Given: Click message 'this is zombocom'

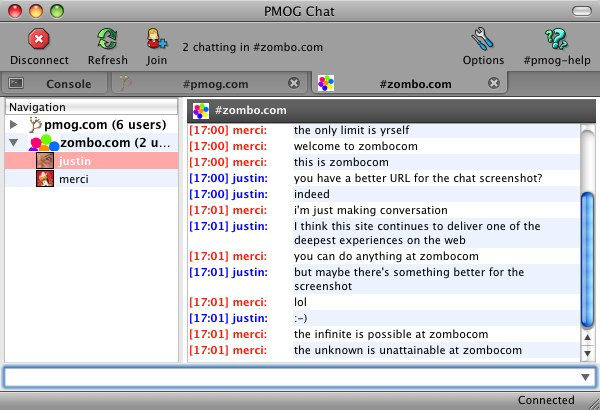Looking at the screenshot, I should 341,162.
